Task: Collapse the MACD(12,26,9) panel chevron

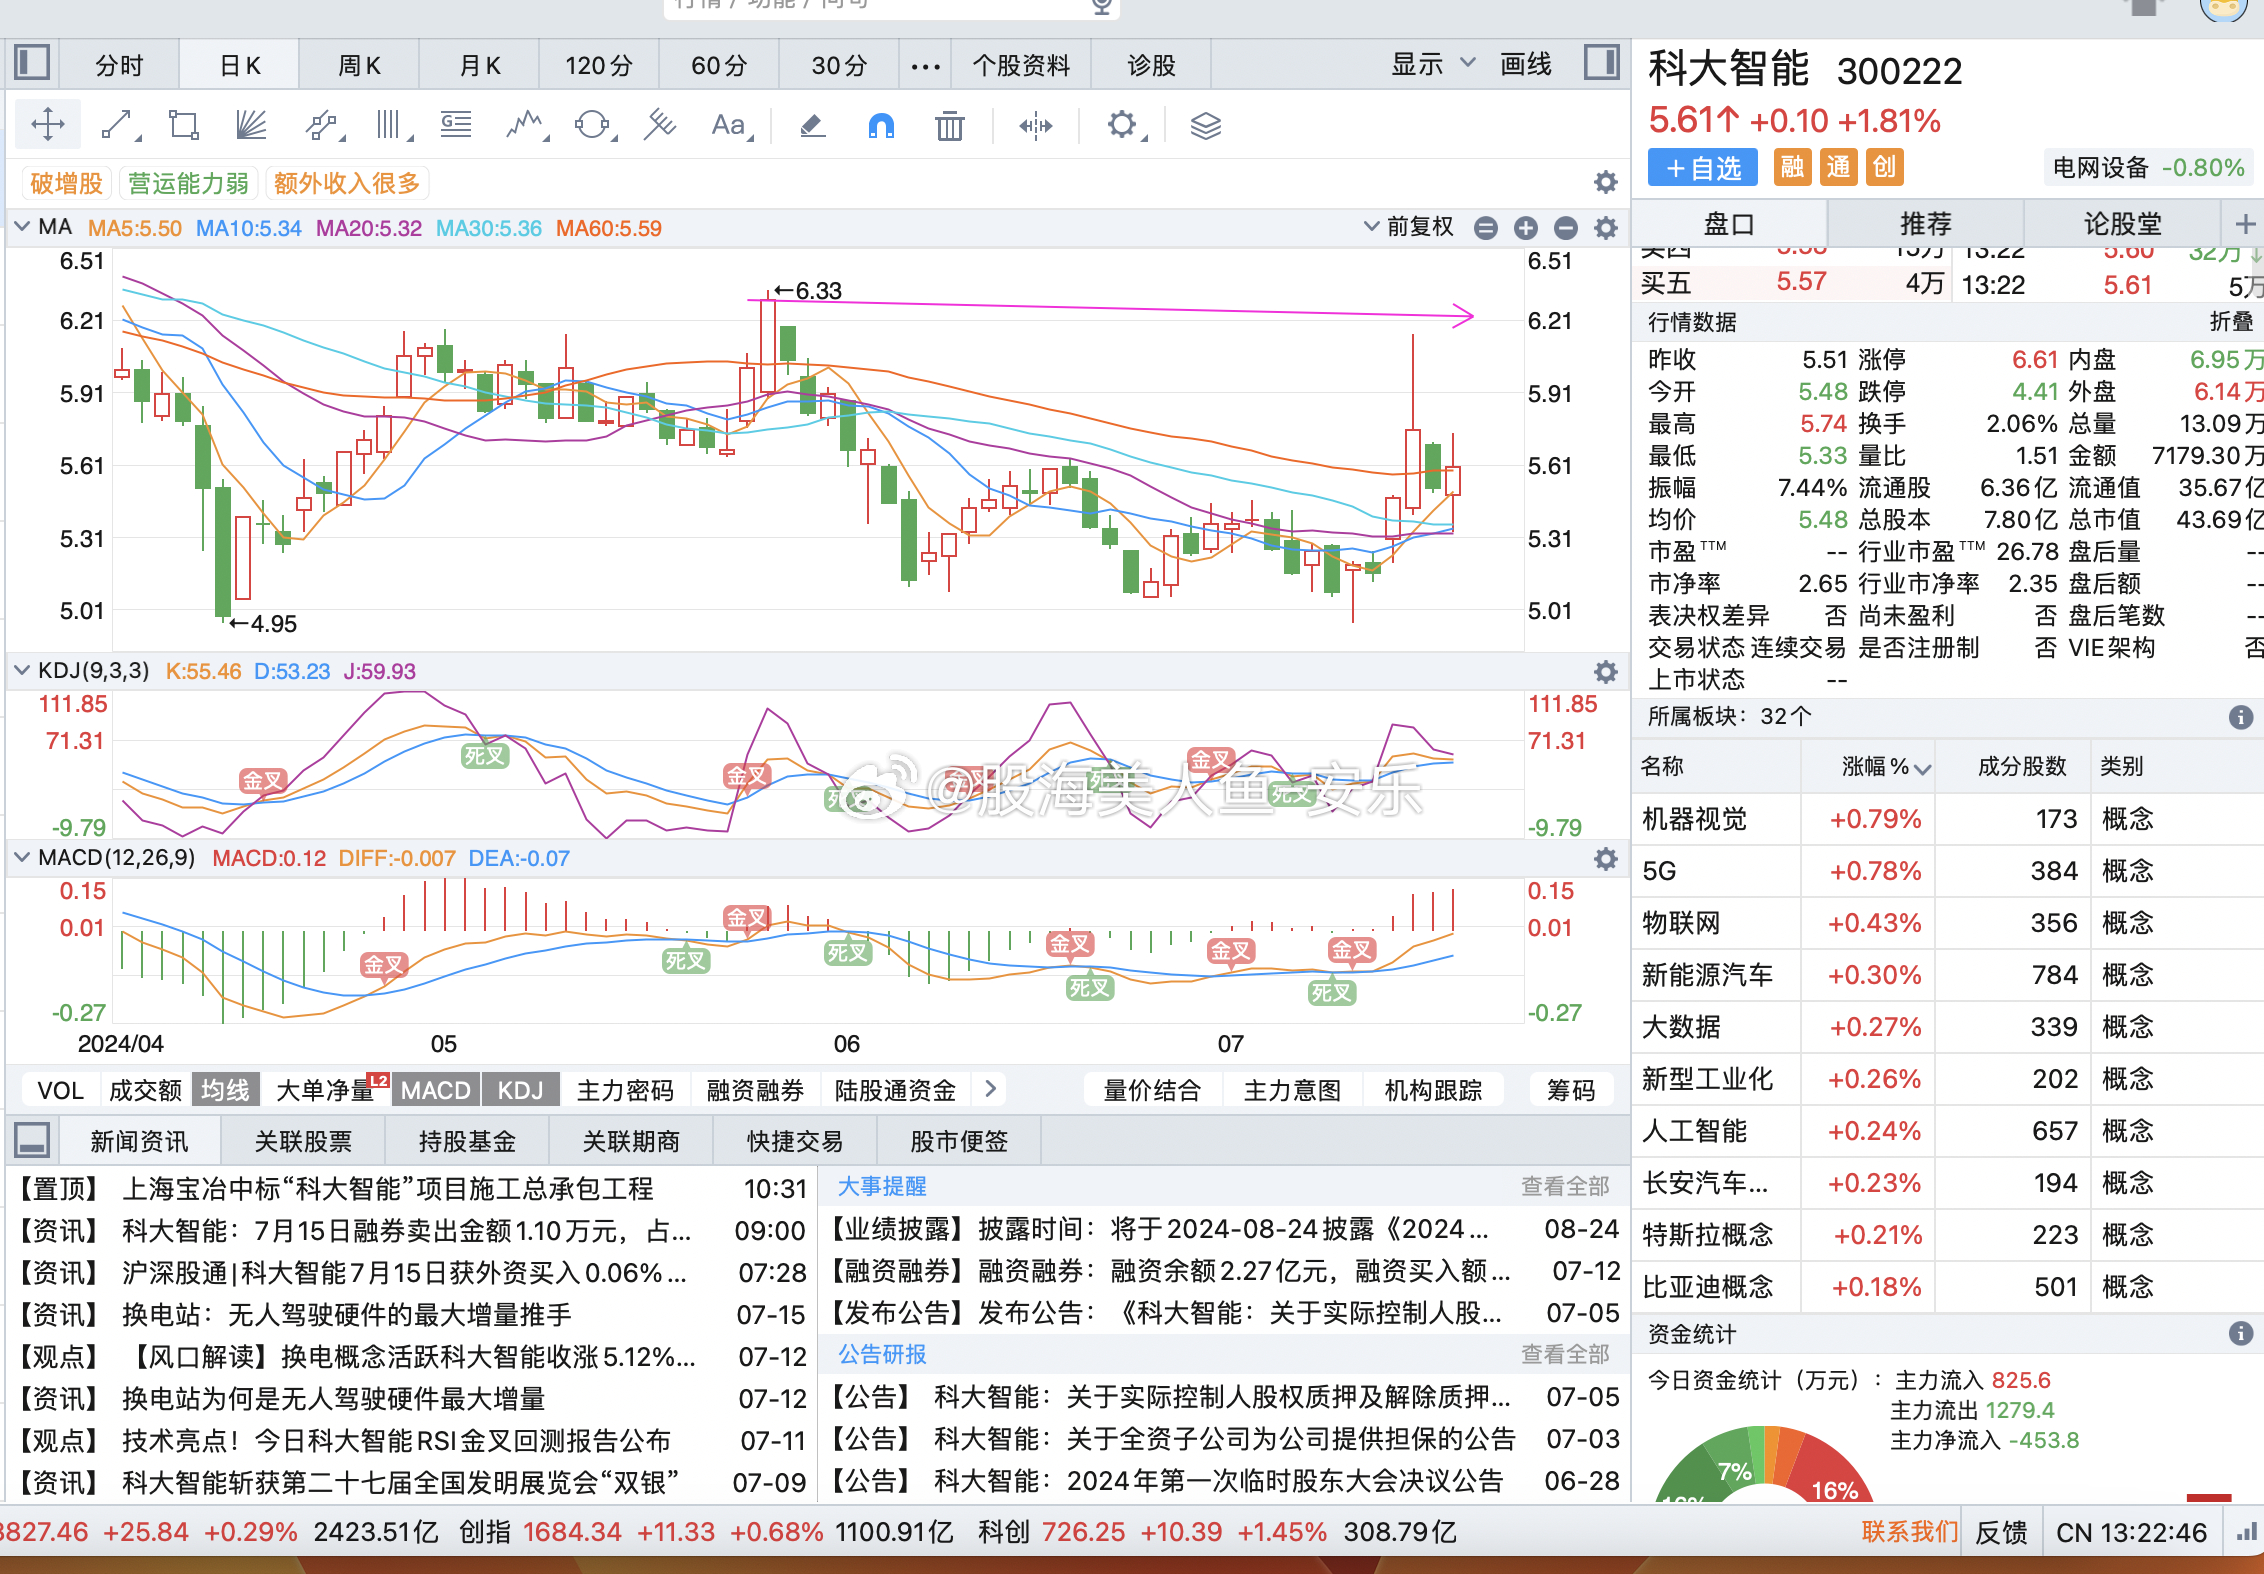Action: pos(22,857)
